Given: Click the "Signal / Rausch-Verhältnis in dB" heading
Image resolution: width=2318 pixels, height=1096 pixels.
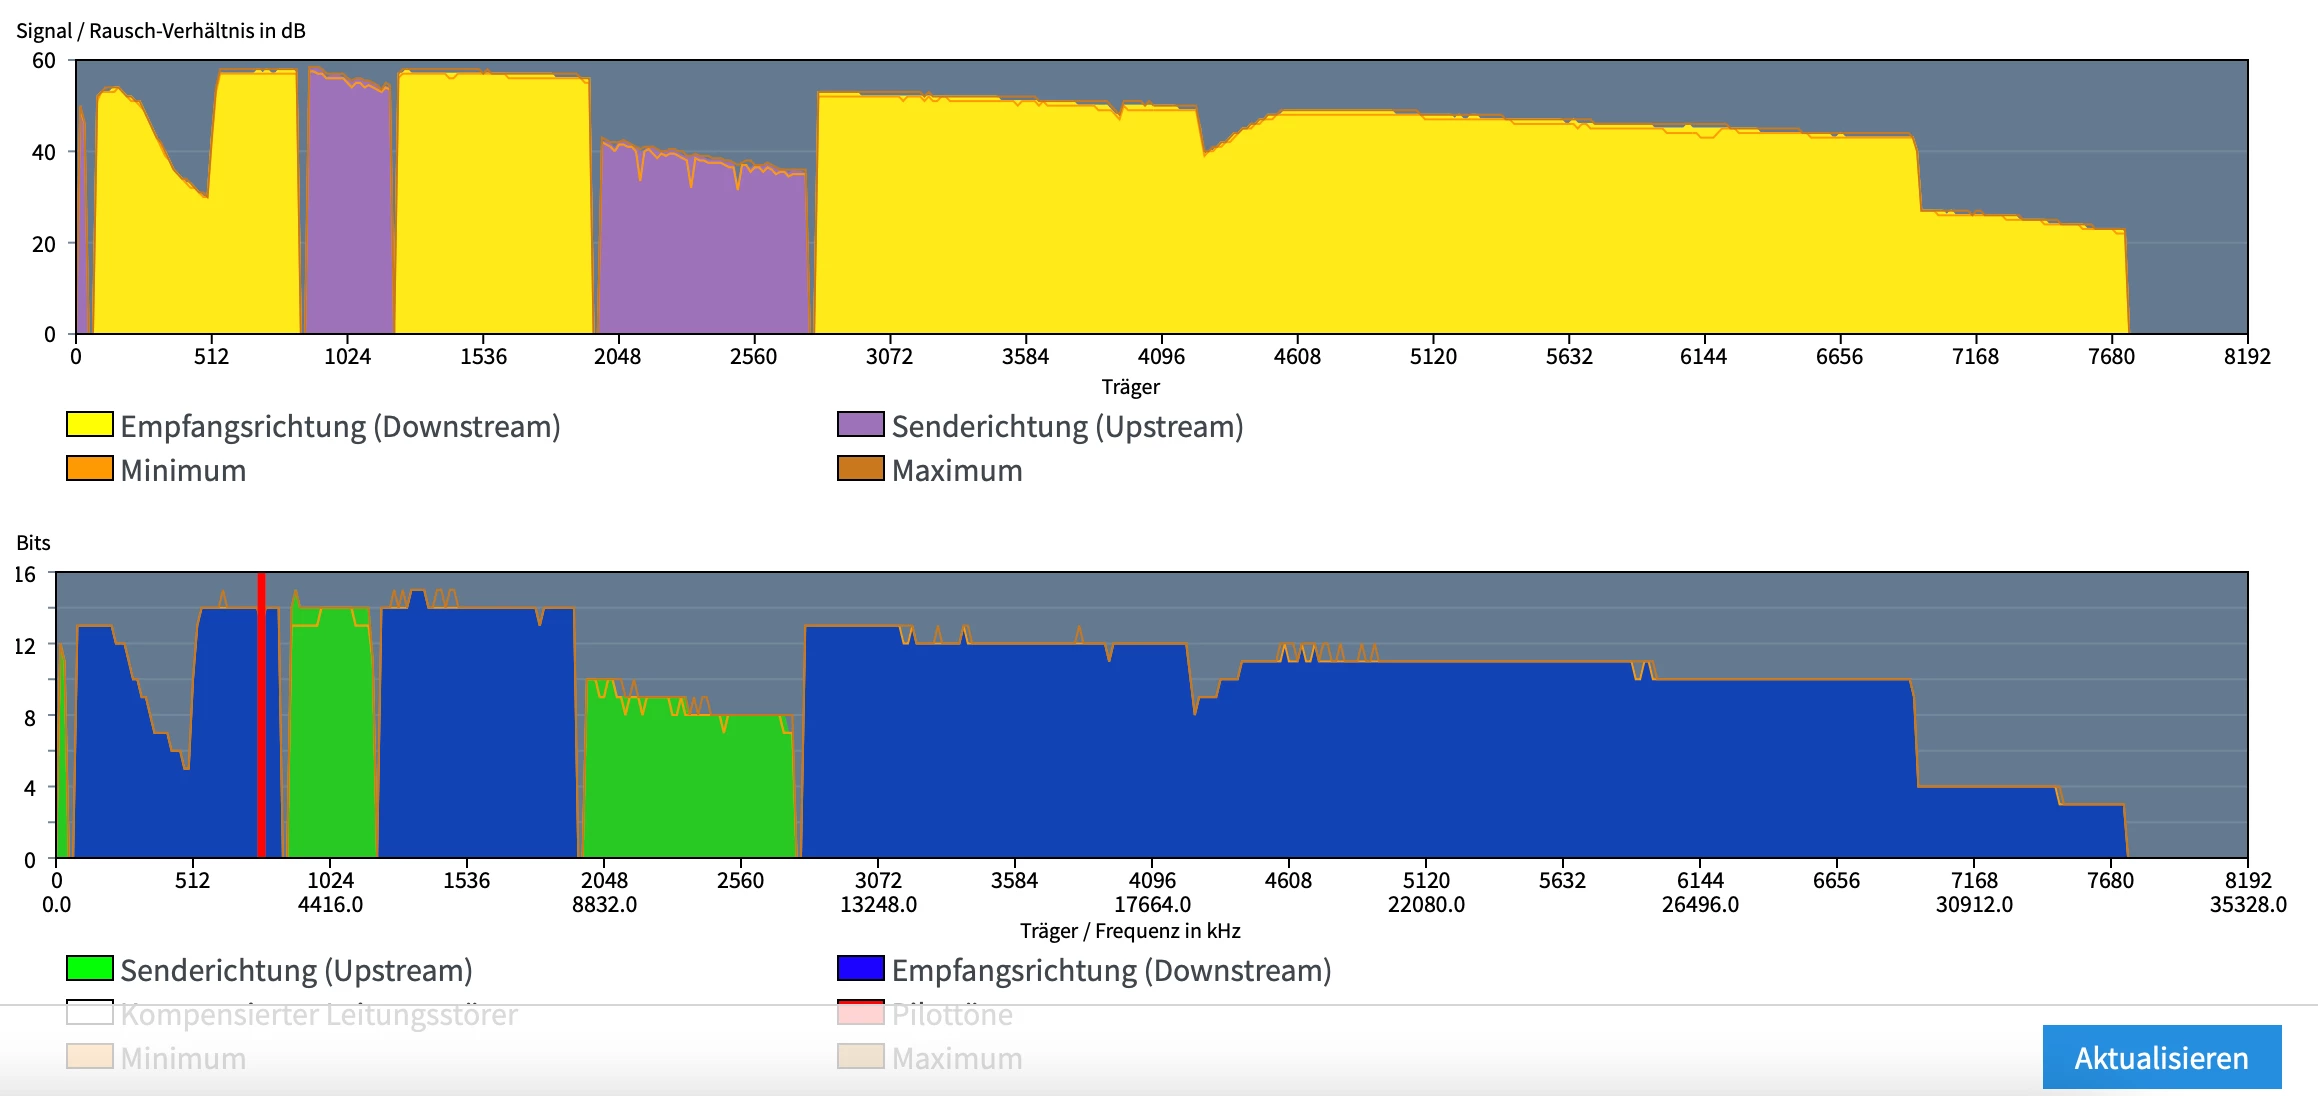Looking at the screenshot, I should pyautogui.click(x=161, y=31).
